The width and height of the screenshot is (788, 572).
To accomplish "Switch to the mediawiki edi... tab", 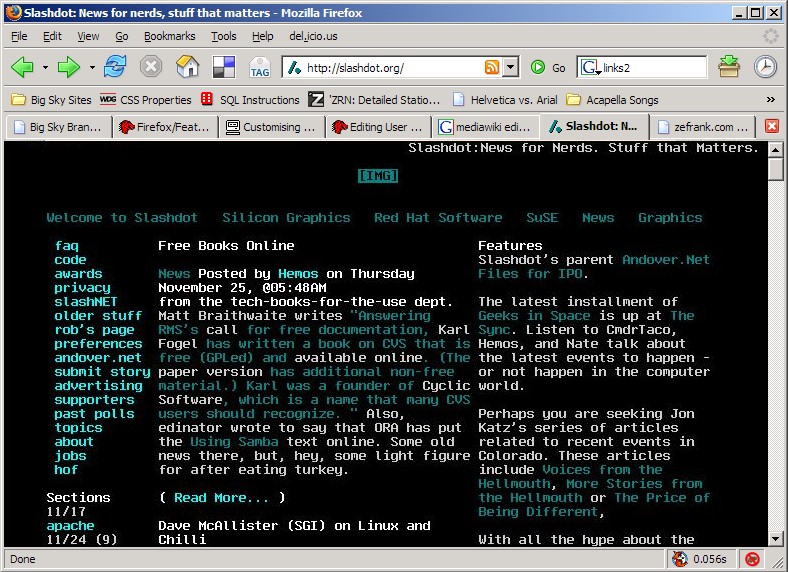I will coord(484,127).
